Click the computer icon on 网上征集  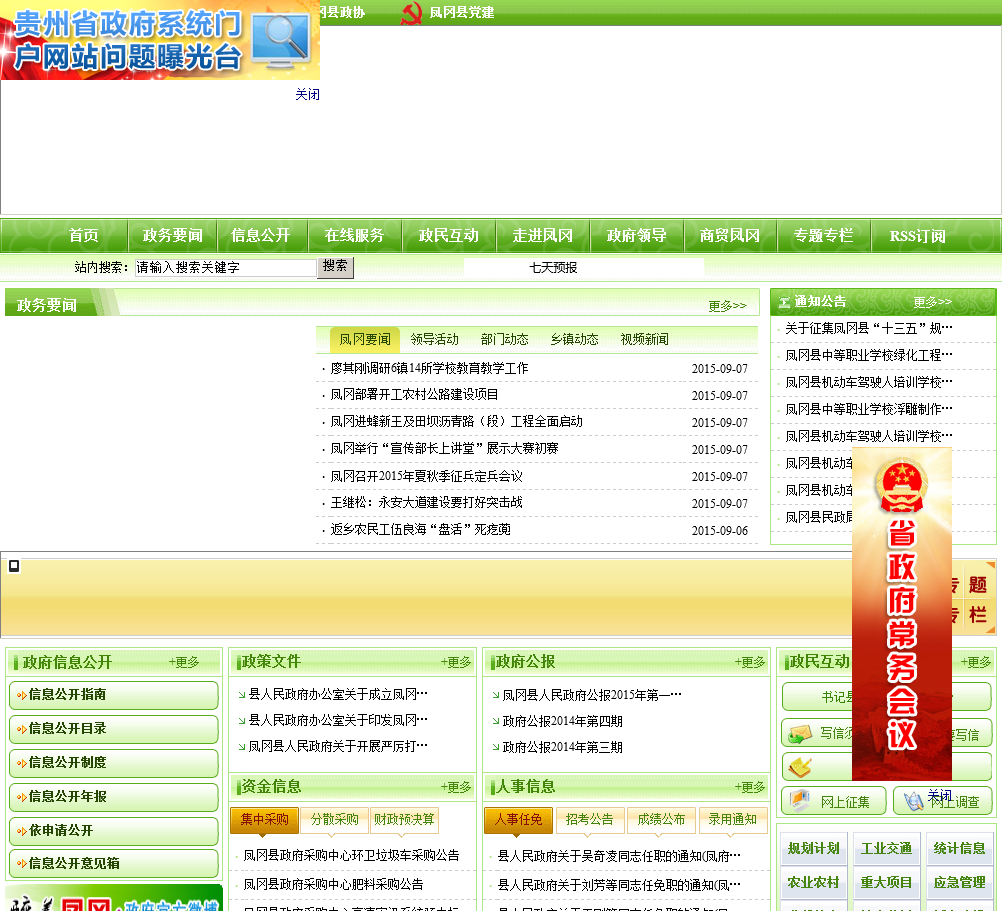coord(799,800)
